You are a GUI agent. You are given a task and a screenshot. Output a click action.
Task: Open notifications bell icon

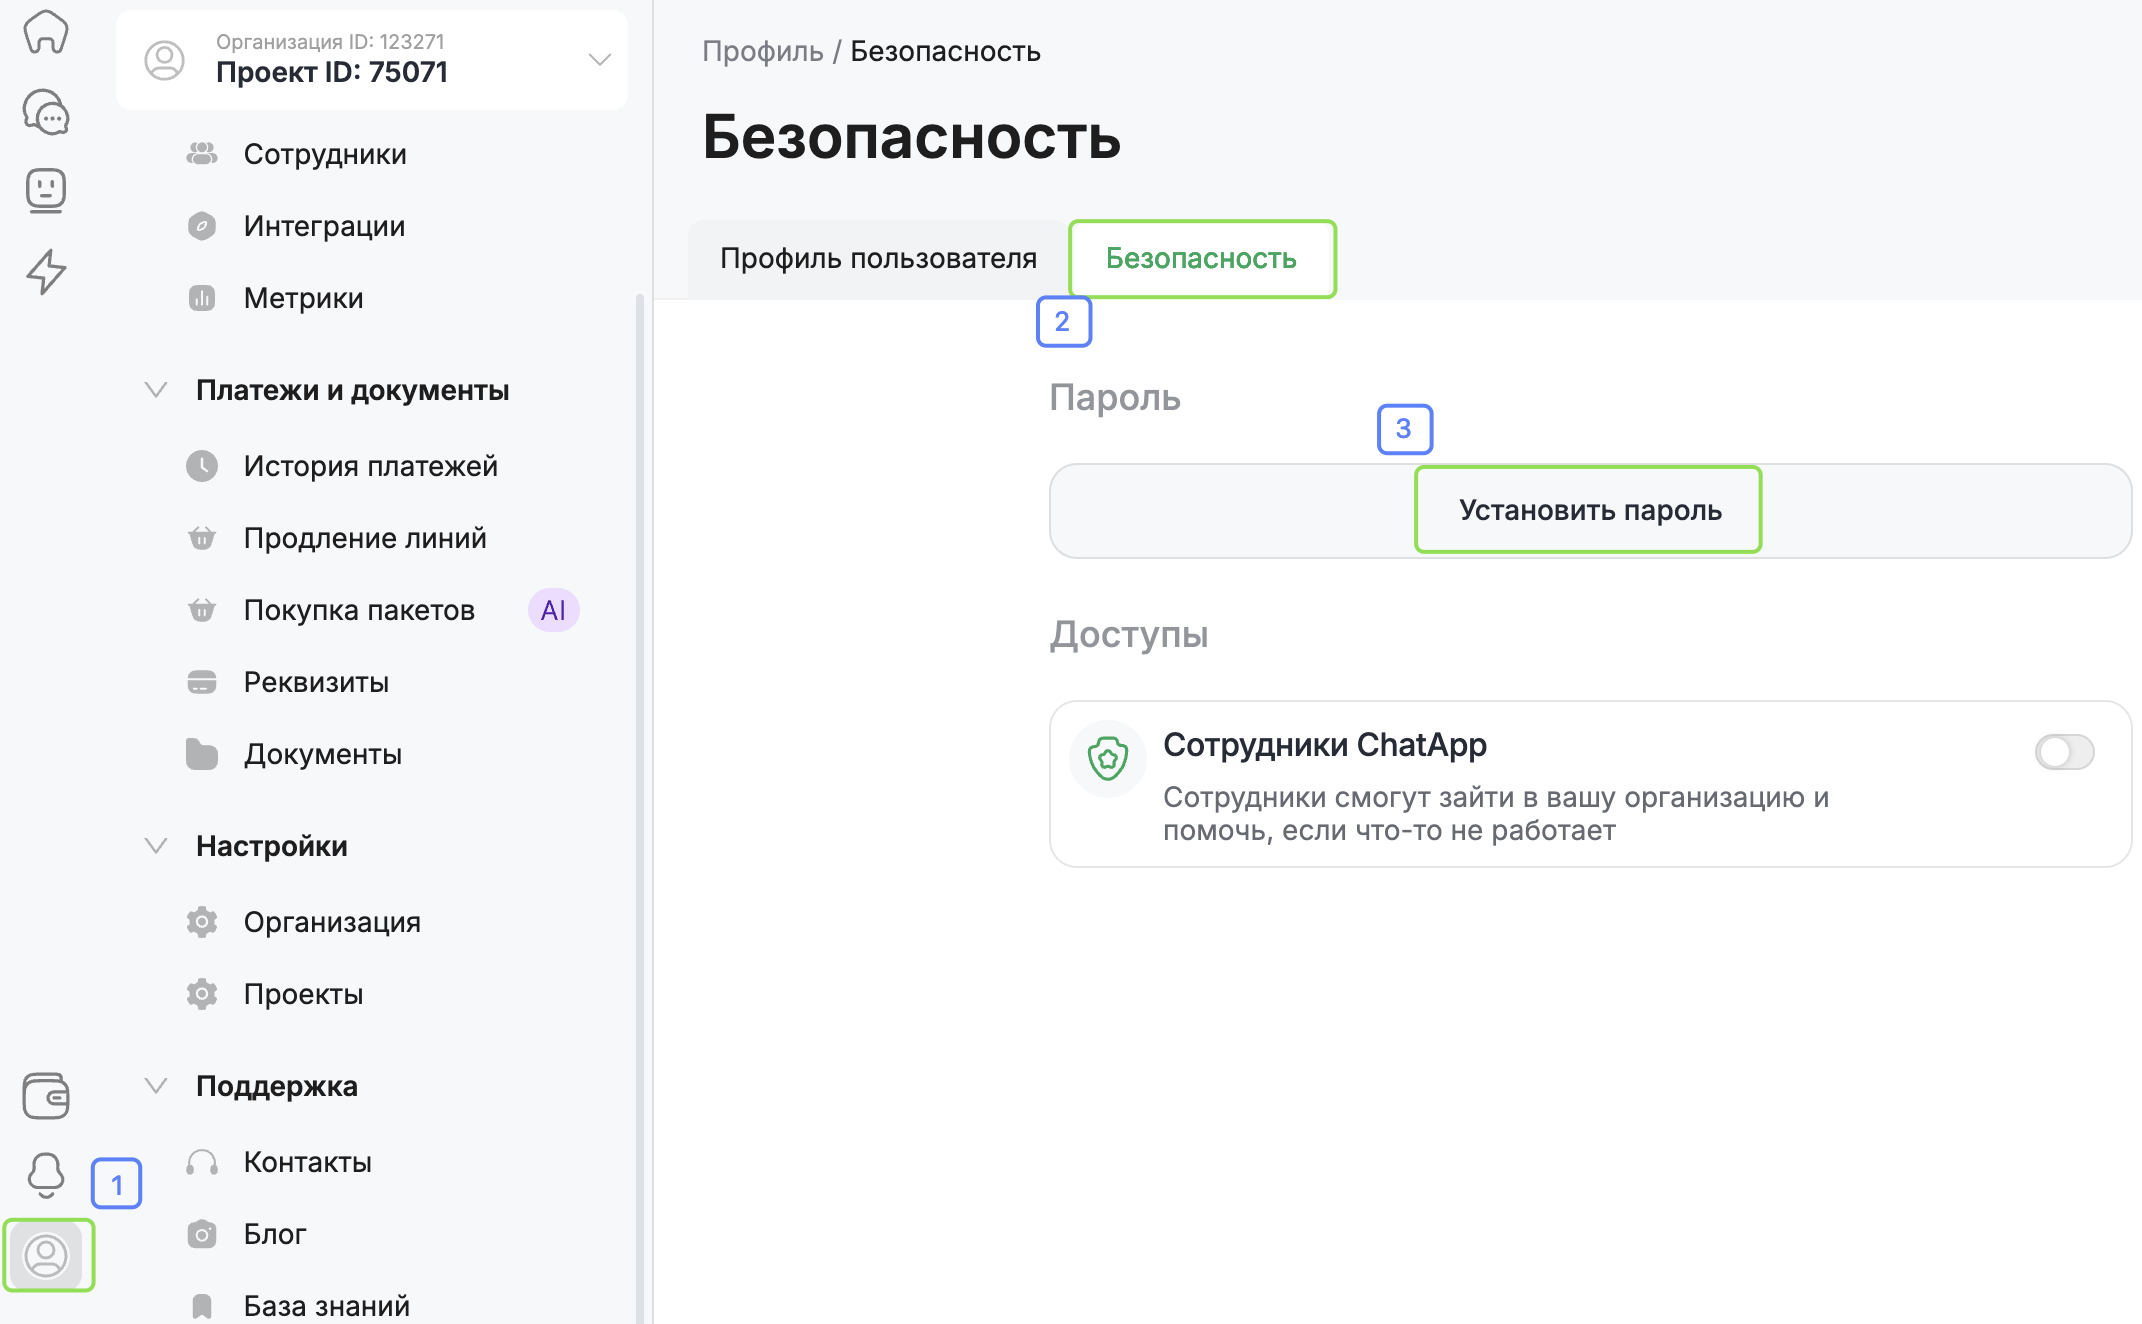pos(46,1174)
